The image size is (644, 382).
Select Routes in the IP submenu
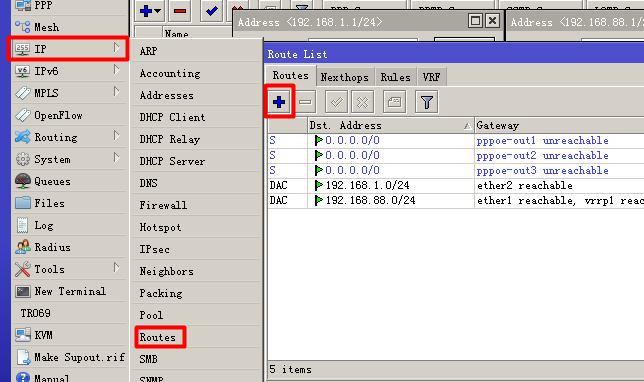160,337
